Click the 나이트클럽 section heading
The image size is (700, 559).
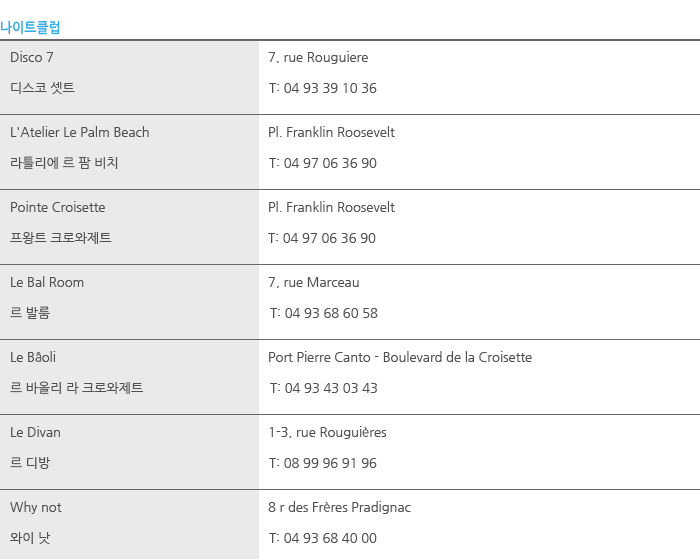click(30, 27)
